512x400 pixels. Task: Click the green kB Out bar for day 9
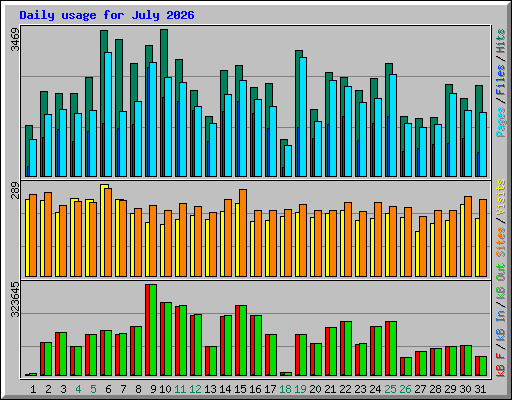[x=153, y=330]
